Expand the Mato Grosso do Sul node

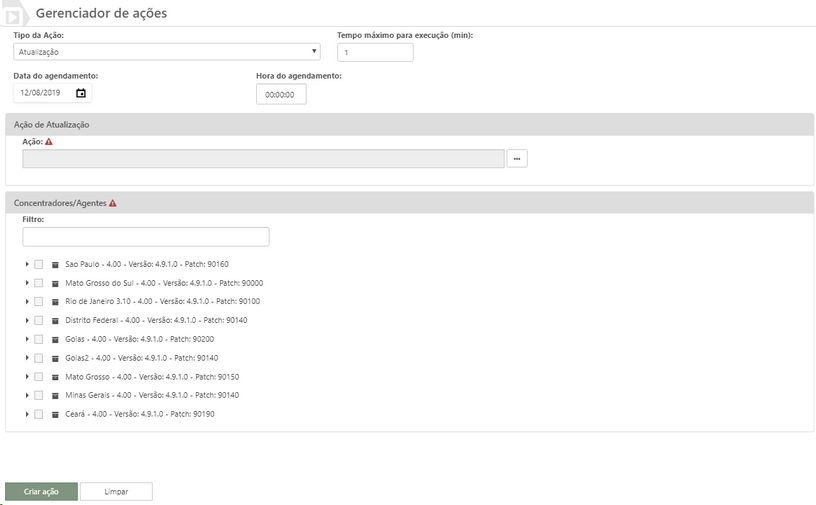pyautogui.click(x=27, y=283)
